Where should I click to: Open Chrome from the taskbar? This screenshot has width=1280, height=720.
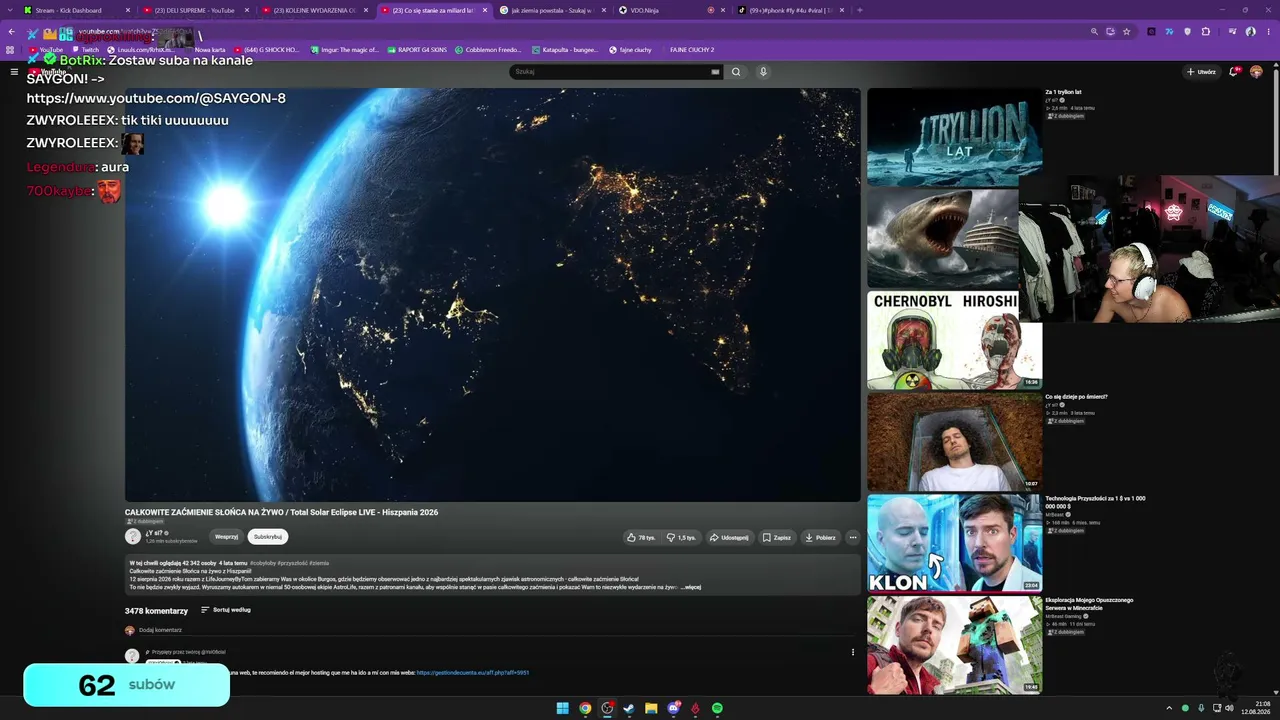pyautogui.click(x=585, y=708)
